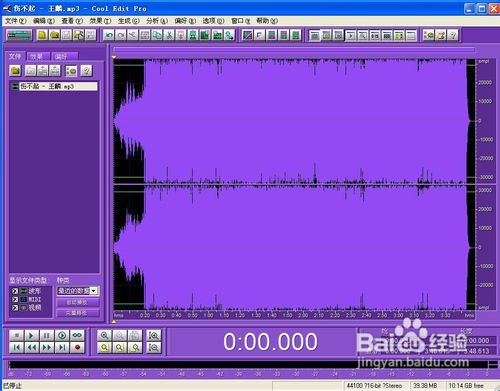The image size is (500, 391).
Task: Open the 分析 menu
Action: 157,21
